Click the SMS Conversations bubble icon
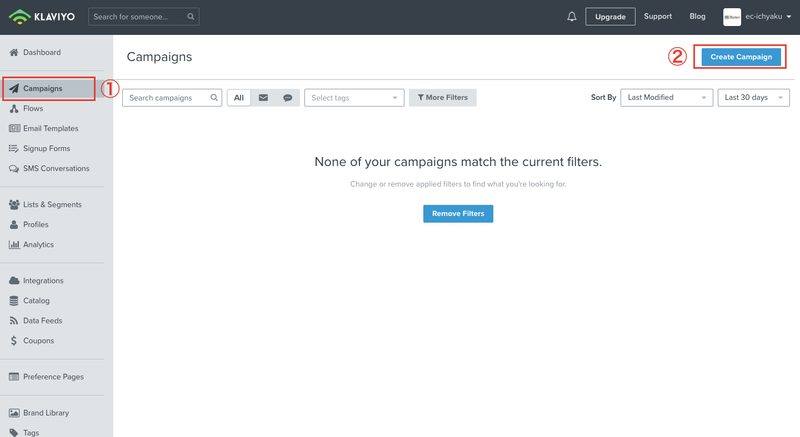This screenshot has height=437, width=800. [x=14, y=168]
